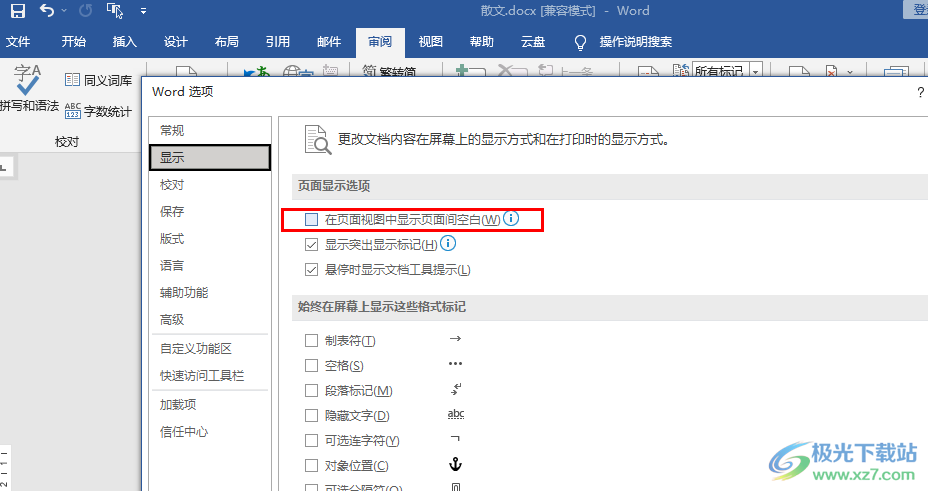Select 版式 in the options list
The width and height of the screenshot is (928, 491).
tap(210, 238)
